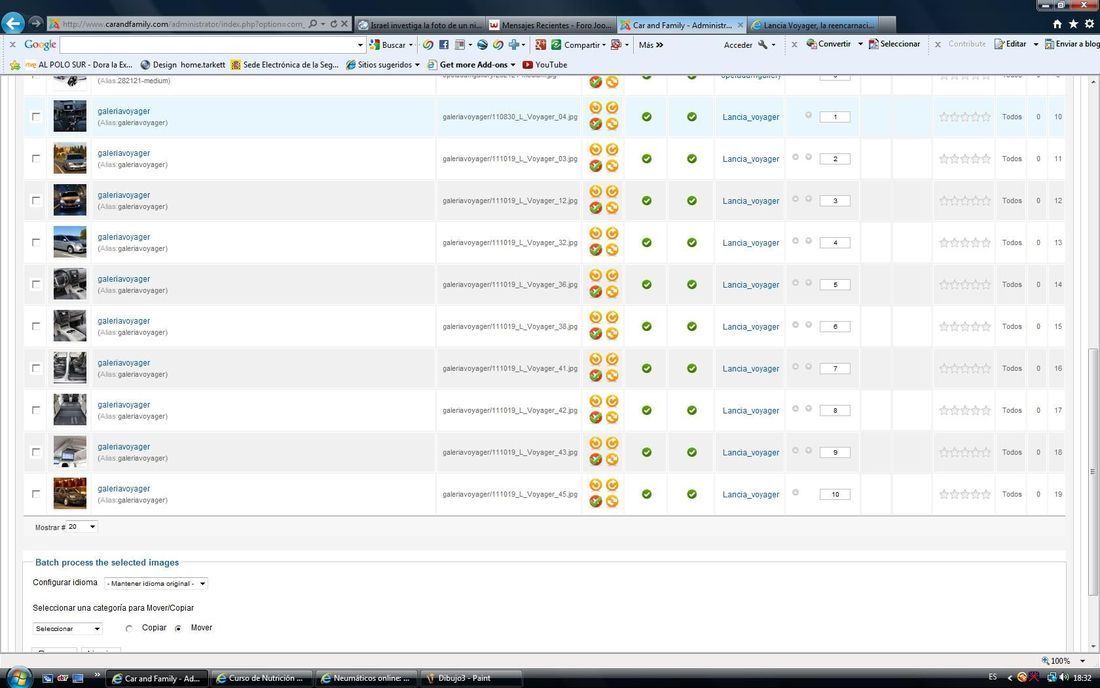1100x688 pixels.
Task: Click the red-green check icon for Voyager_32.jpg
Action: [595, 250]
